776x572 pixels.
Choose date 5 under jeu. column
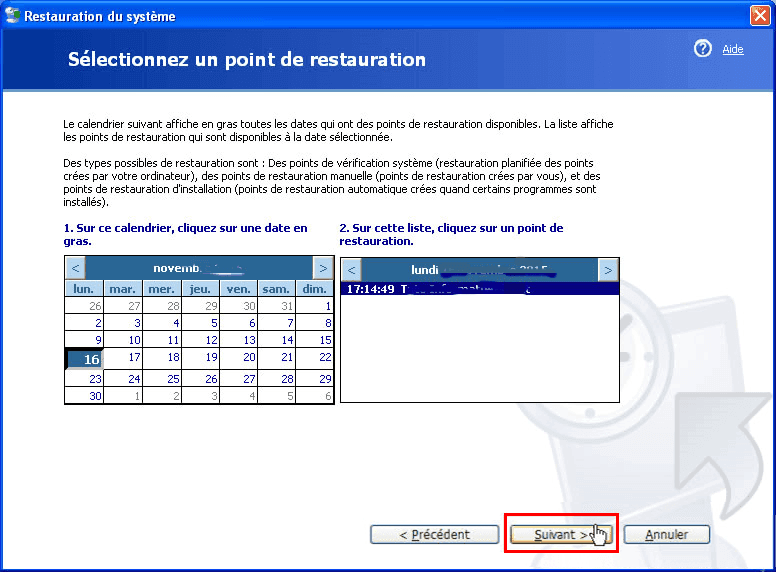point(200,323)
